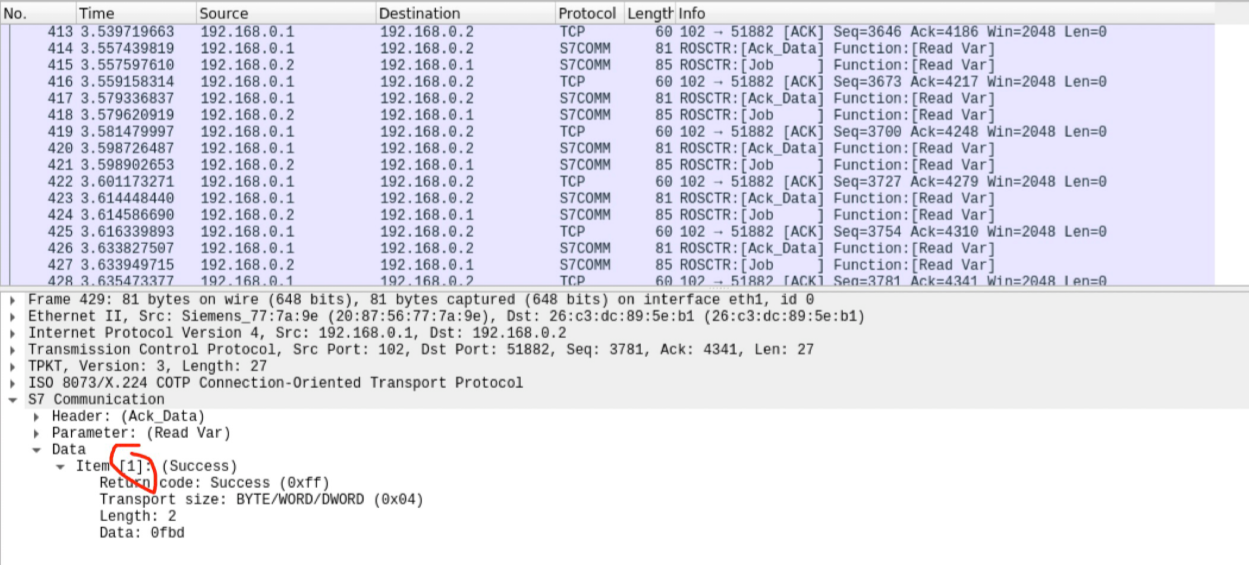Screen dimensions: 1249x565
Task: Expand the Header (Ack_Data) node
Action: [x=37, y=417]
